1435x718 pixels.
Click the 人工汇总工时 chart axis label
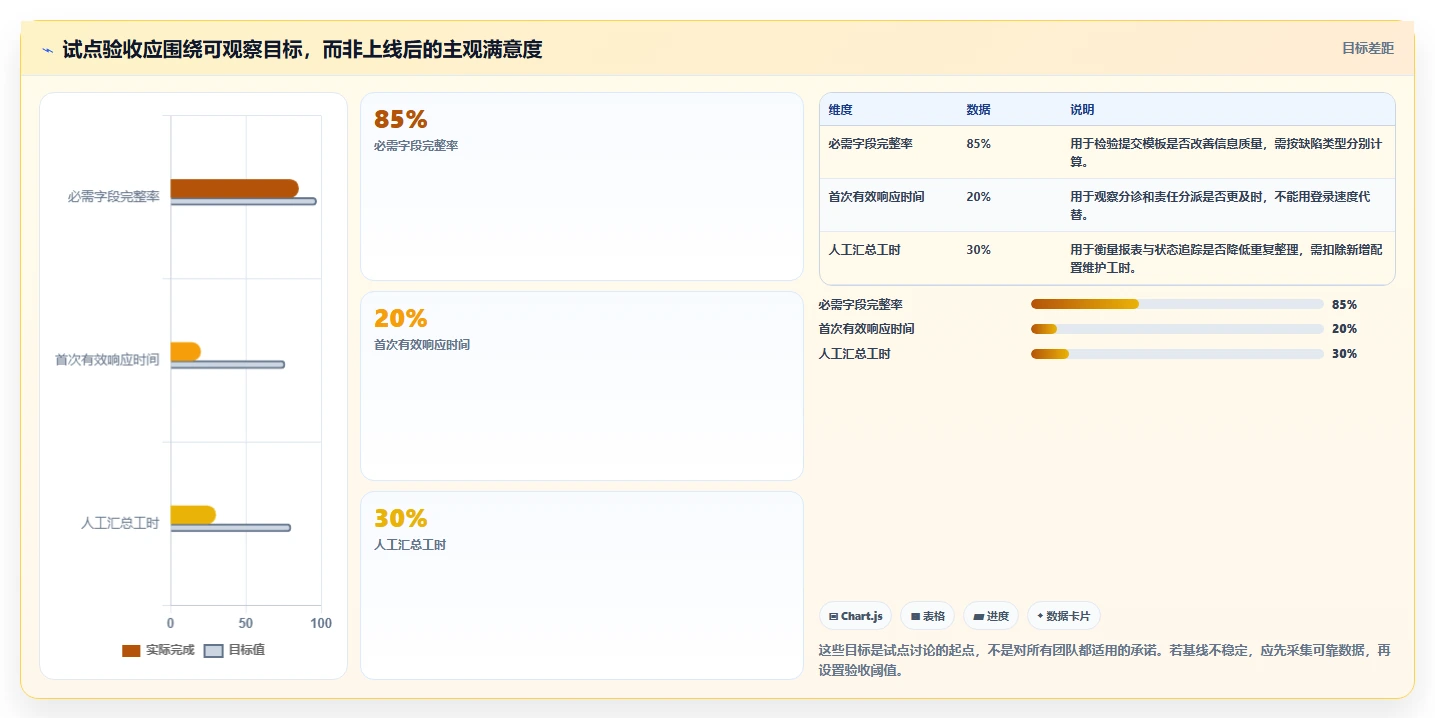[x=120, y=523]
